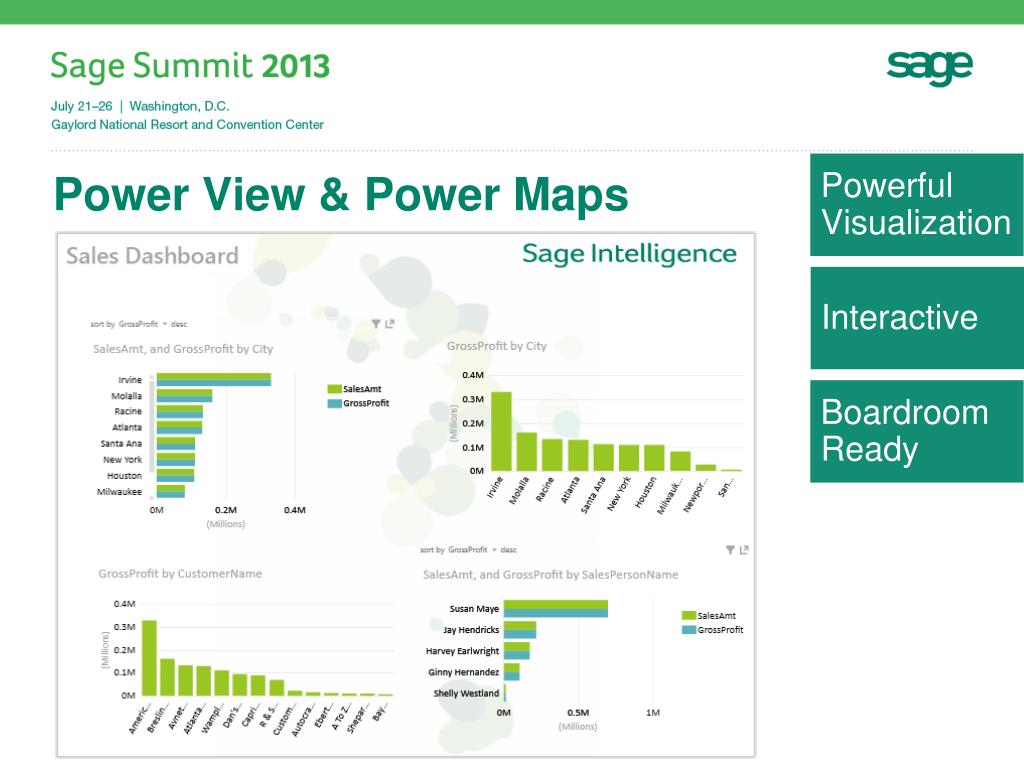Click the Sage logo in the header

(x=929, y=67)
